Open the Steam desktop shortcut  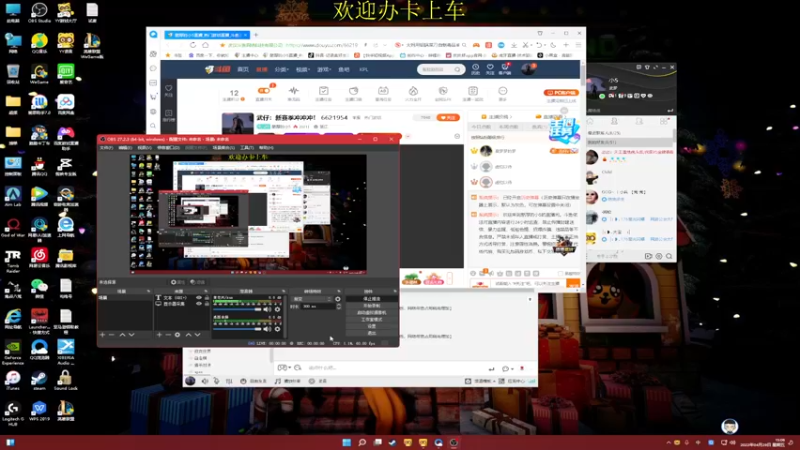point(39,380)
